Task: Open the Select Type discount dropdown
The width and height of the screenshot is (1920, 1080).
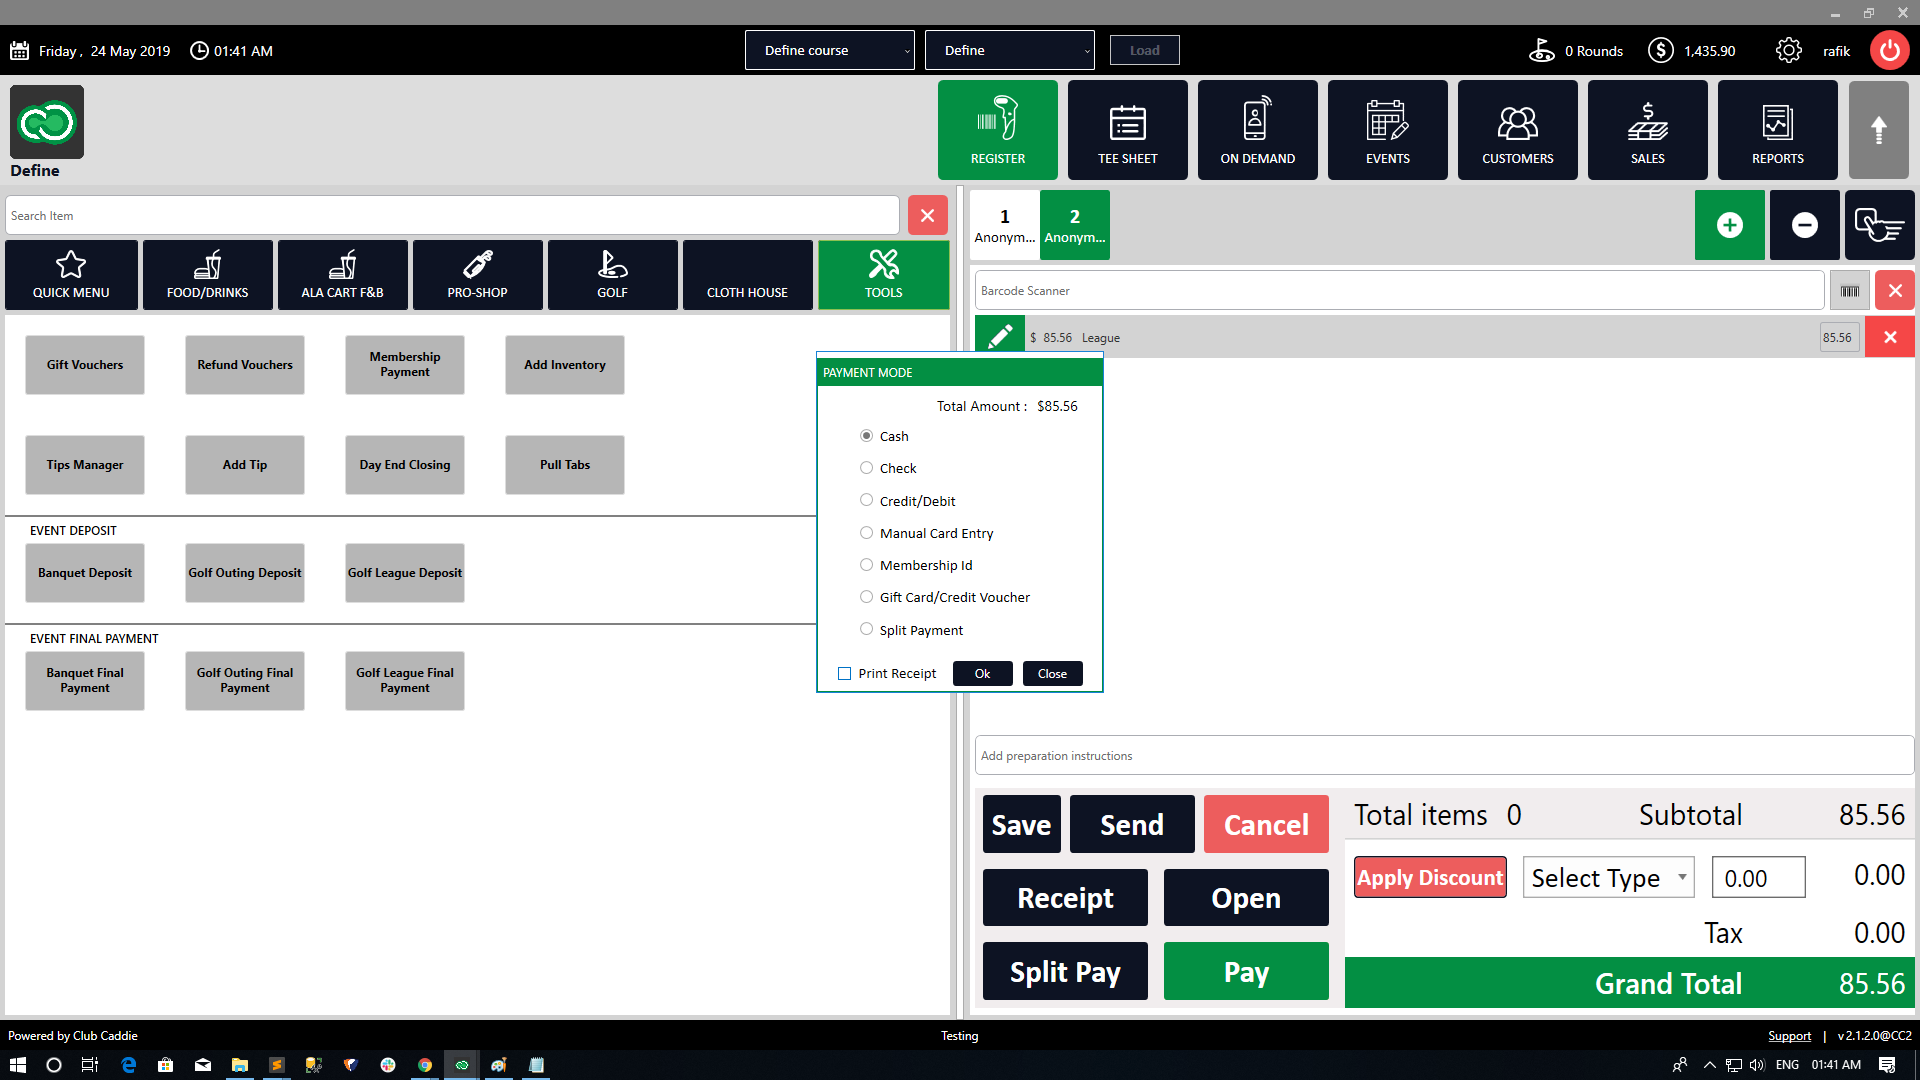Action: tap(1607, 878)
